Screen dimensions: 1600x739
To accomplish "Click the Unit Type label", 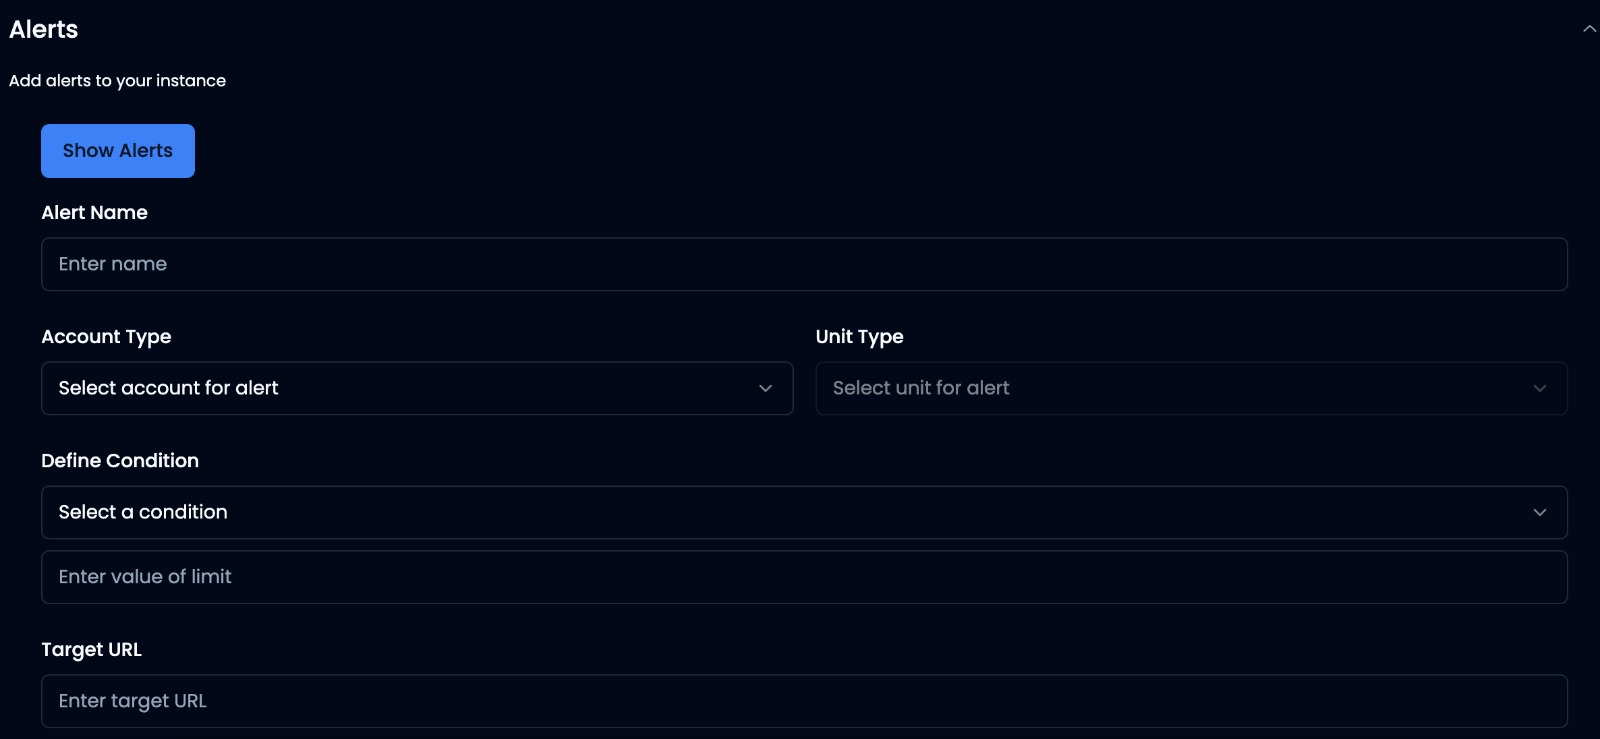I will [x=859, y=337].
